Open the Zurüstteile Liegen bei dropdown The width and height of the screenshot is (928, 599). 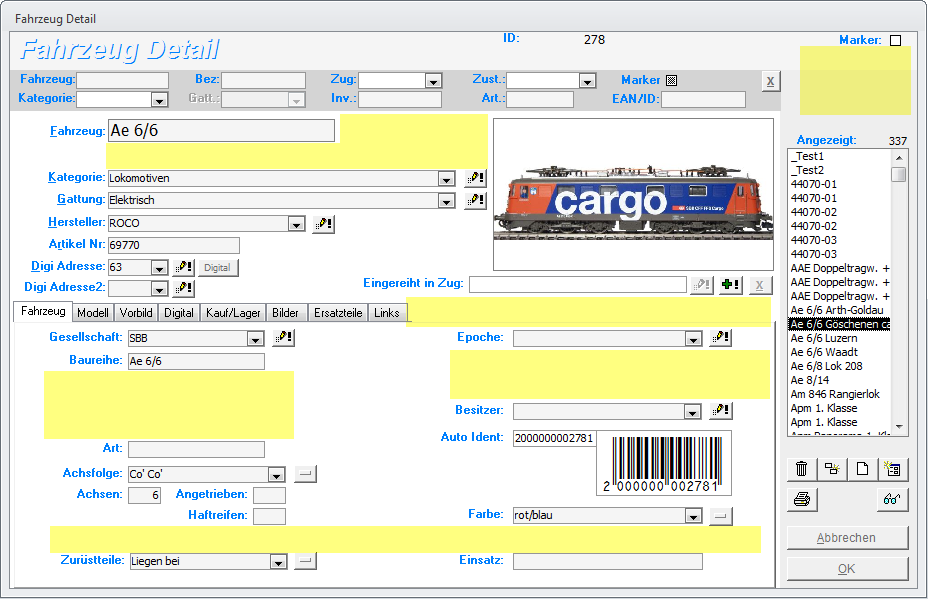tap(278, 562)
